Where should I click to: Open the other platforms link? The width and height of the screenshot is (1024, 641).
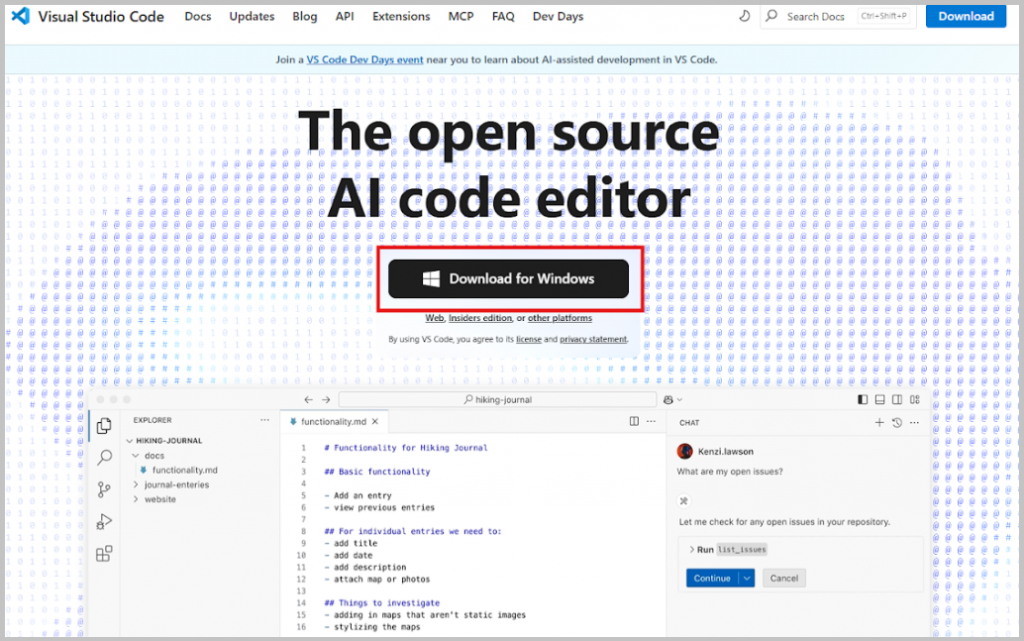pos(560,318)
